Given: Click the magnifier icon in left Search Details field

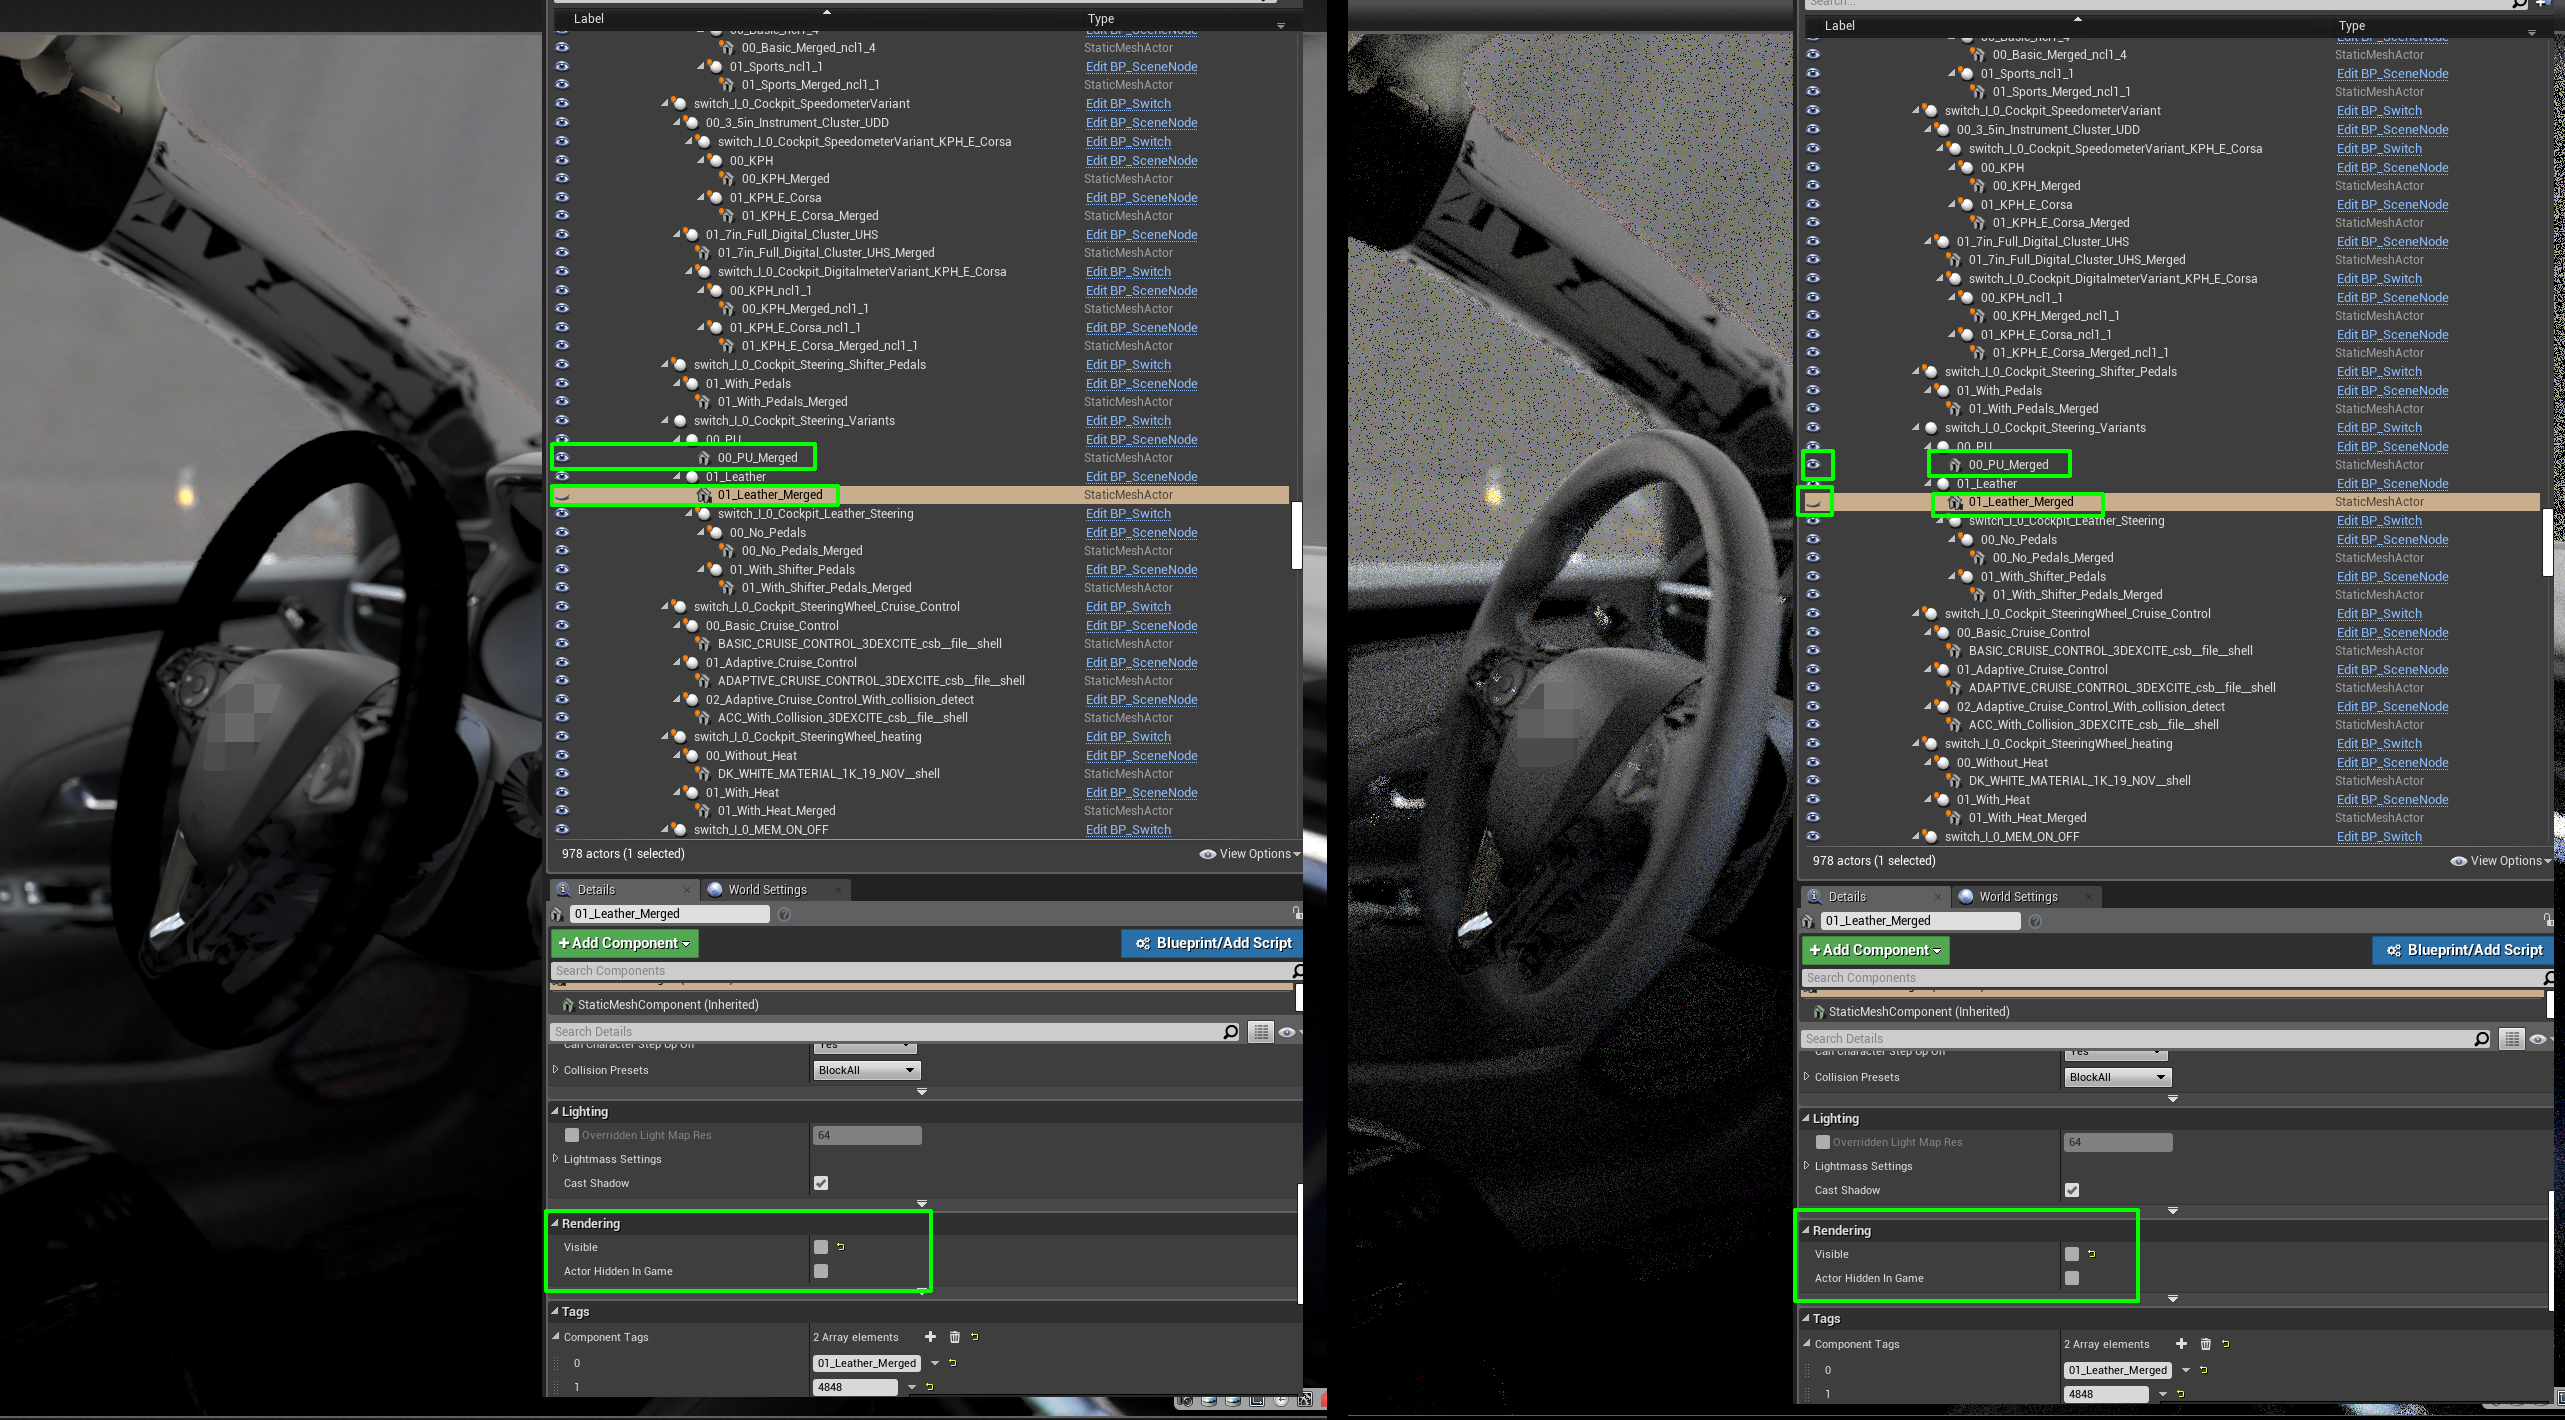Looking at the screenshot, I should (1230, 1032).
